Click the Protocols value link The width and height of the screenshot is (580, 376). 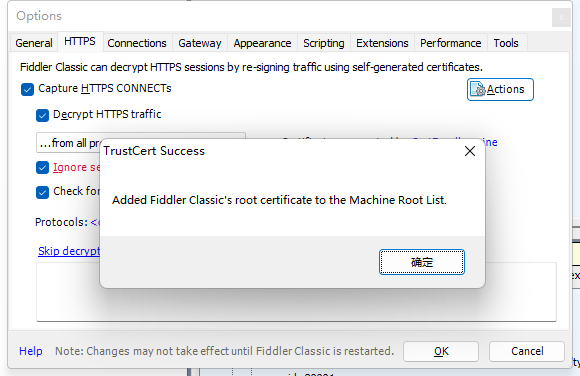tap(95, 222)
